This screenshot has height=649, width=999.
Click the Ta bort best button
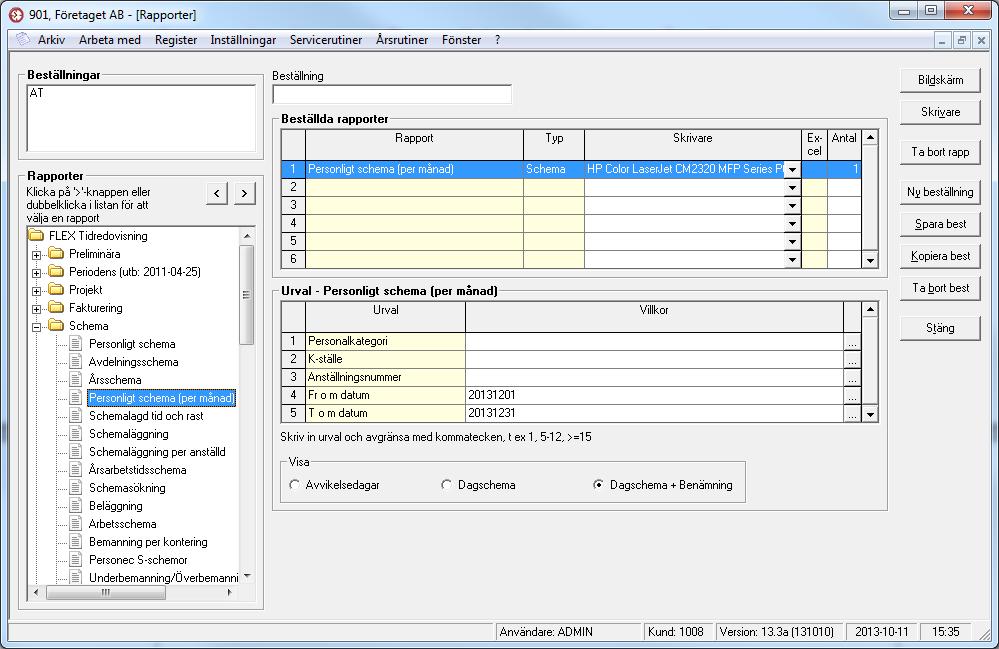coord(940,288)
